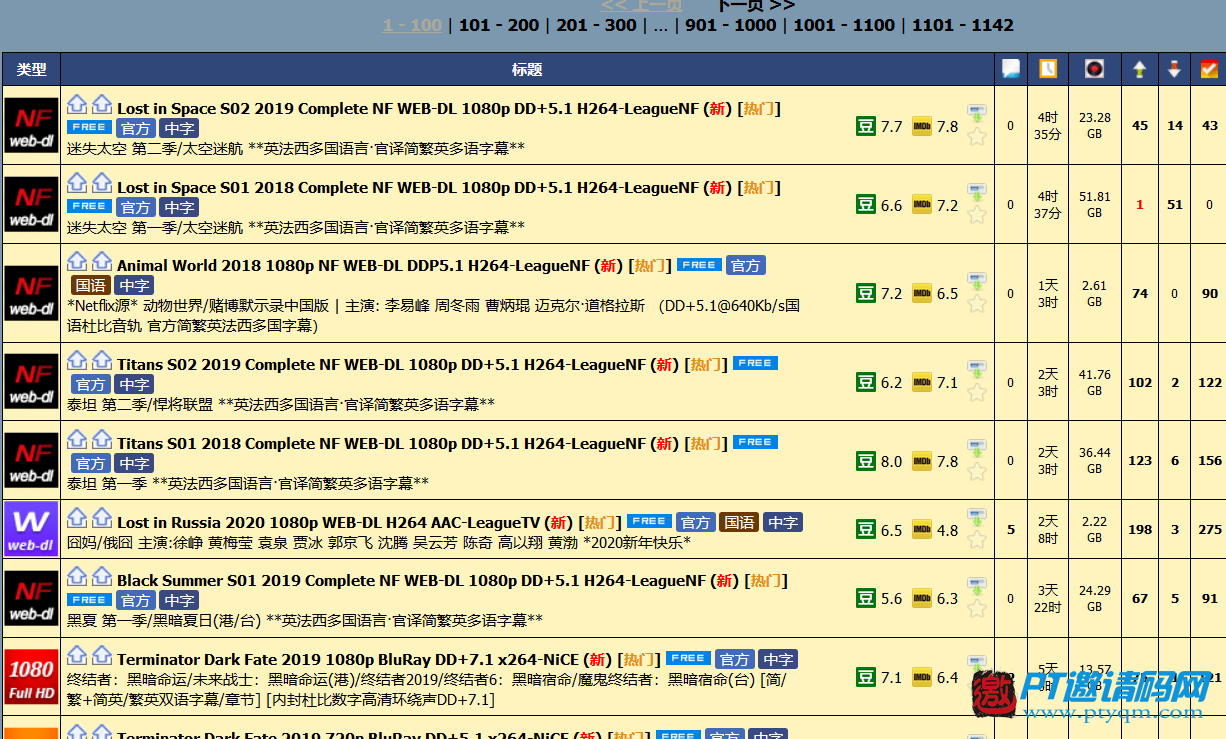Open the Lost in Space S01 2018 Complete torrent title
The height and width of the screenshot is (739, 1226).
408,188
